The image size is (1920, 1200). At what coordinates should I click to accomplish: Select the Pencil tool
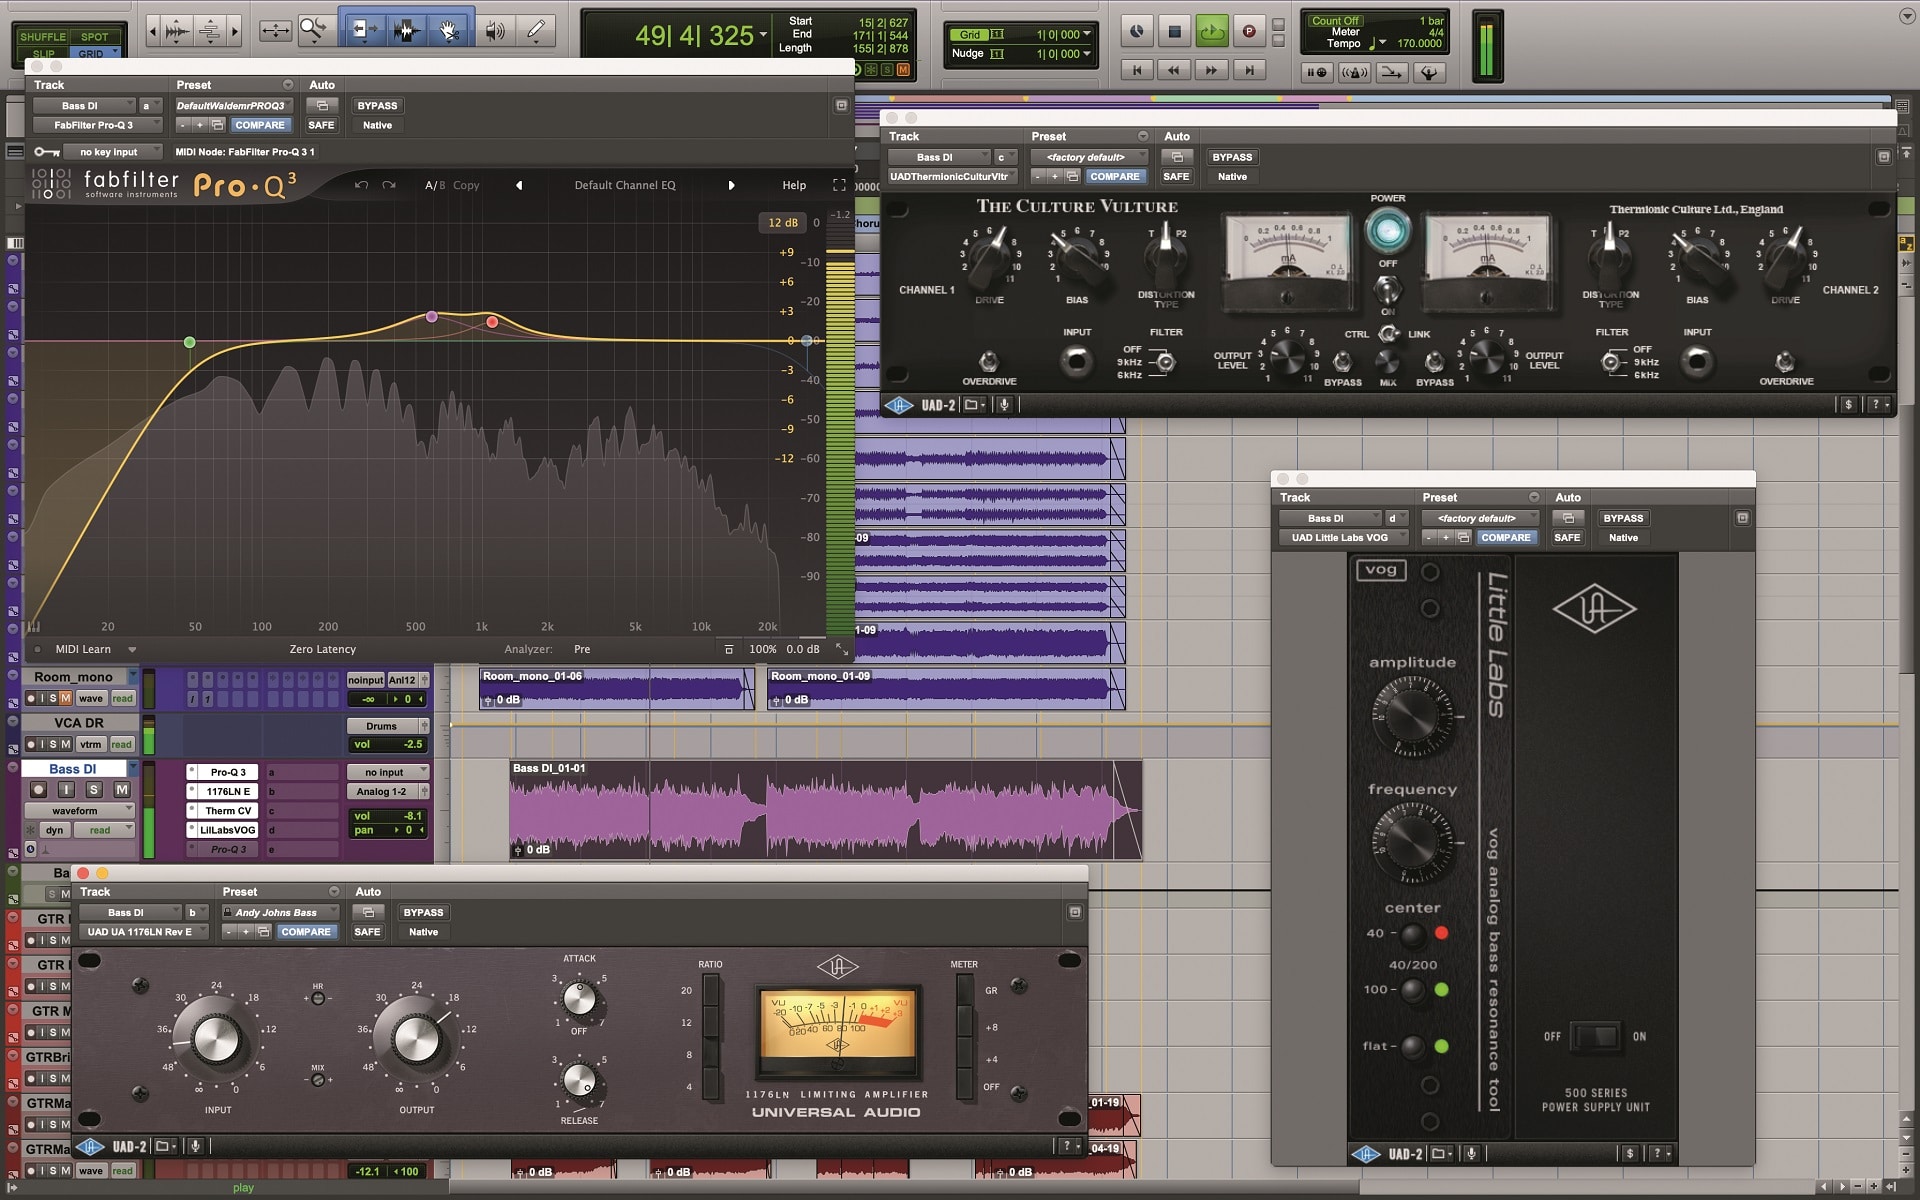536,31
